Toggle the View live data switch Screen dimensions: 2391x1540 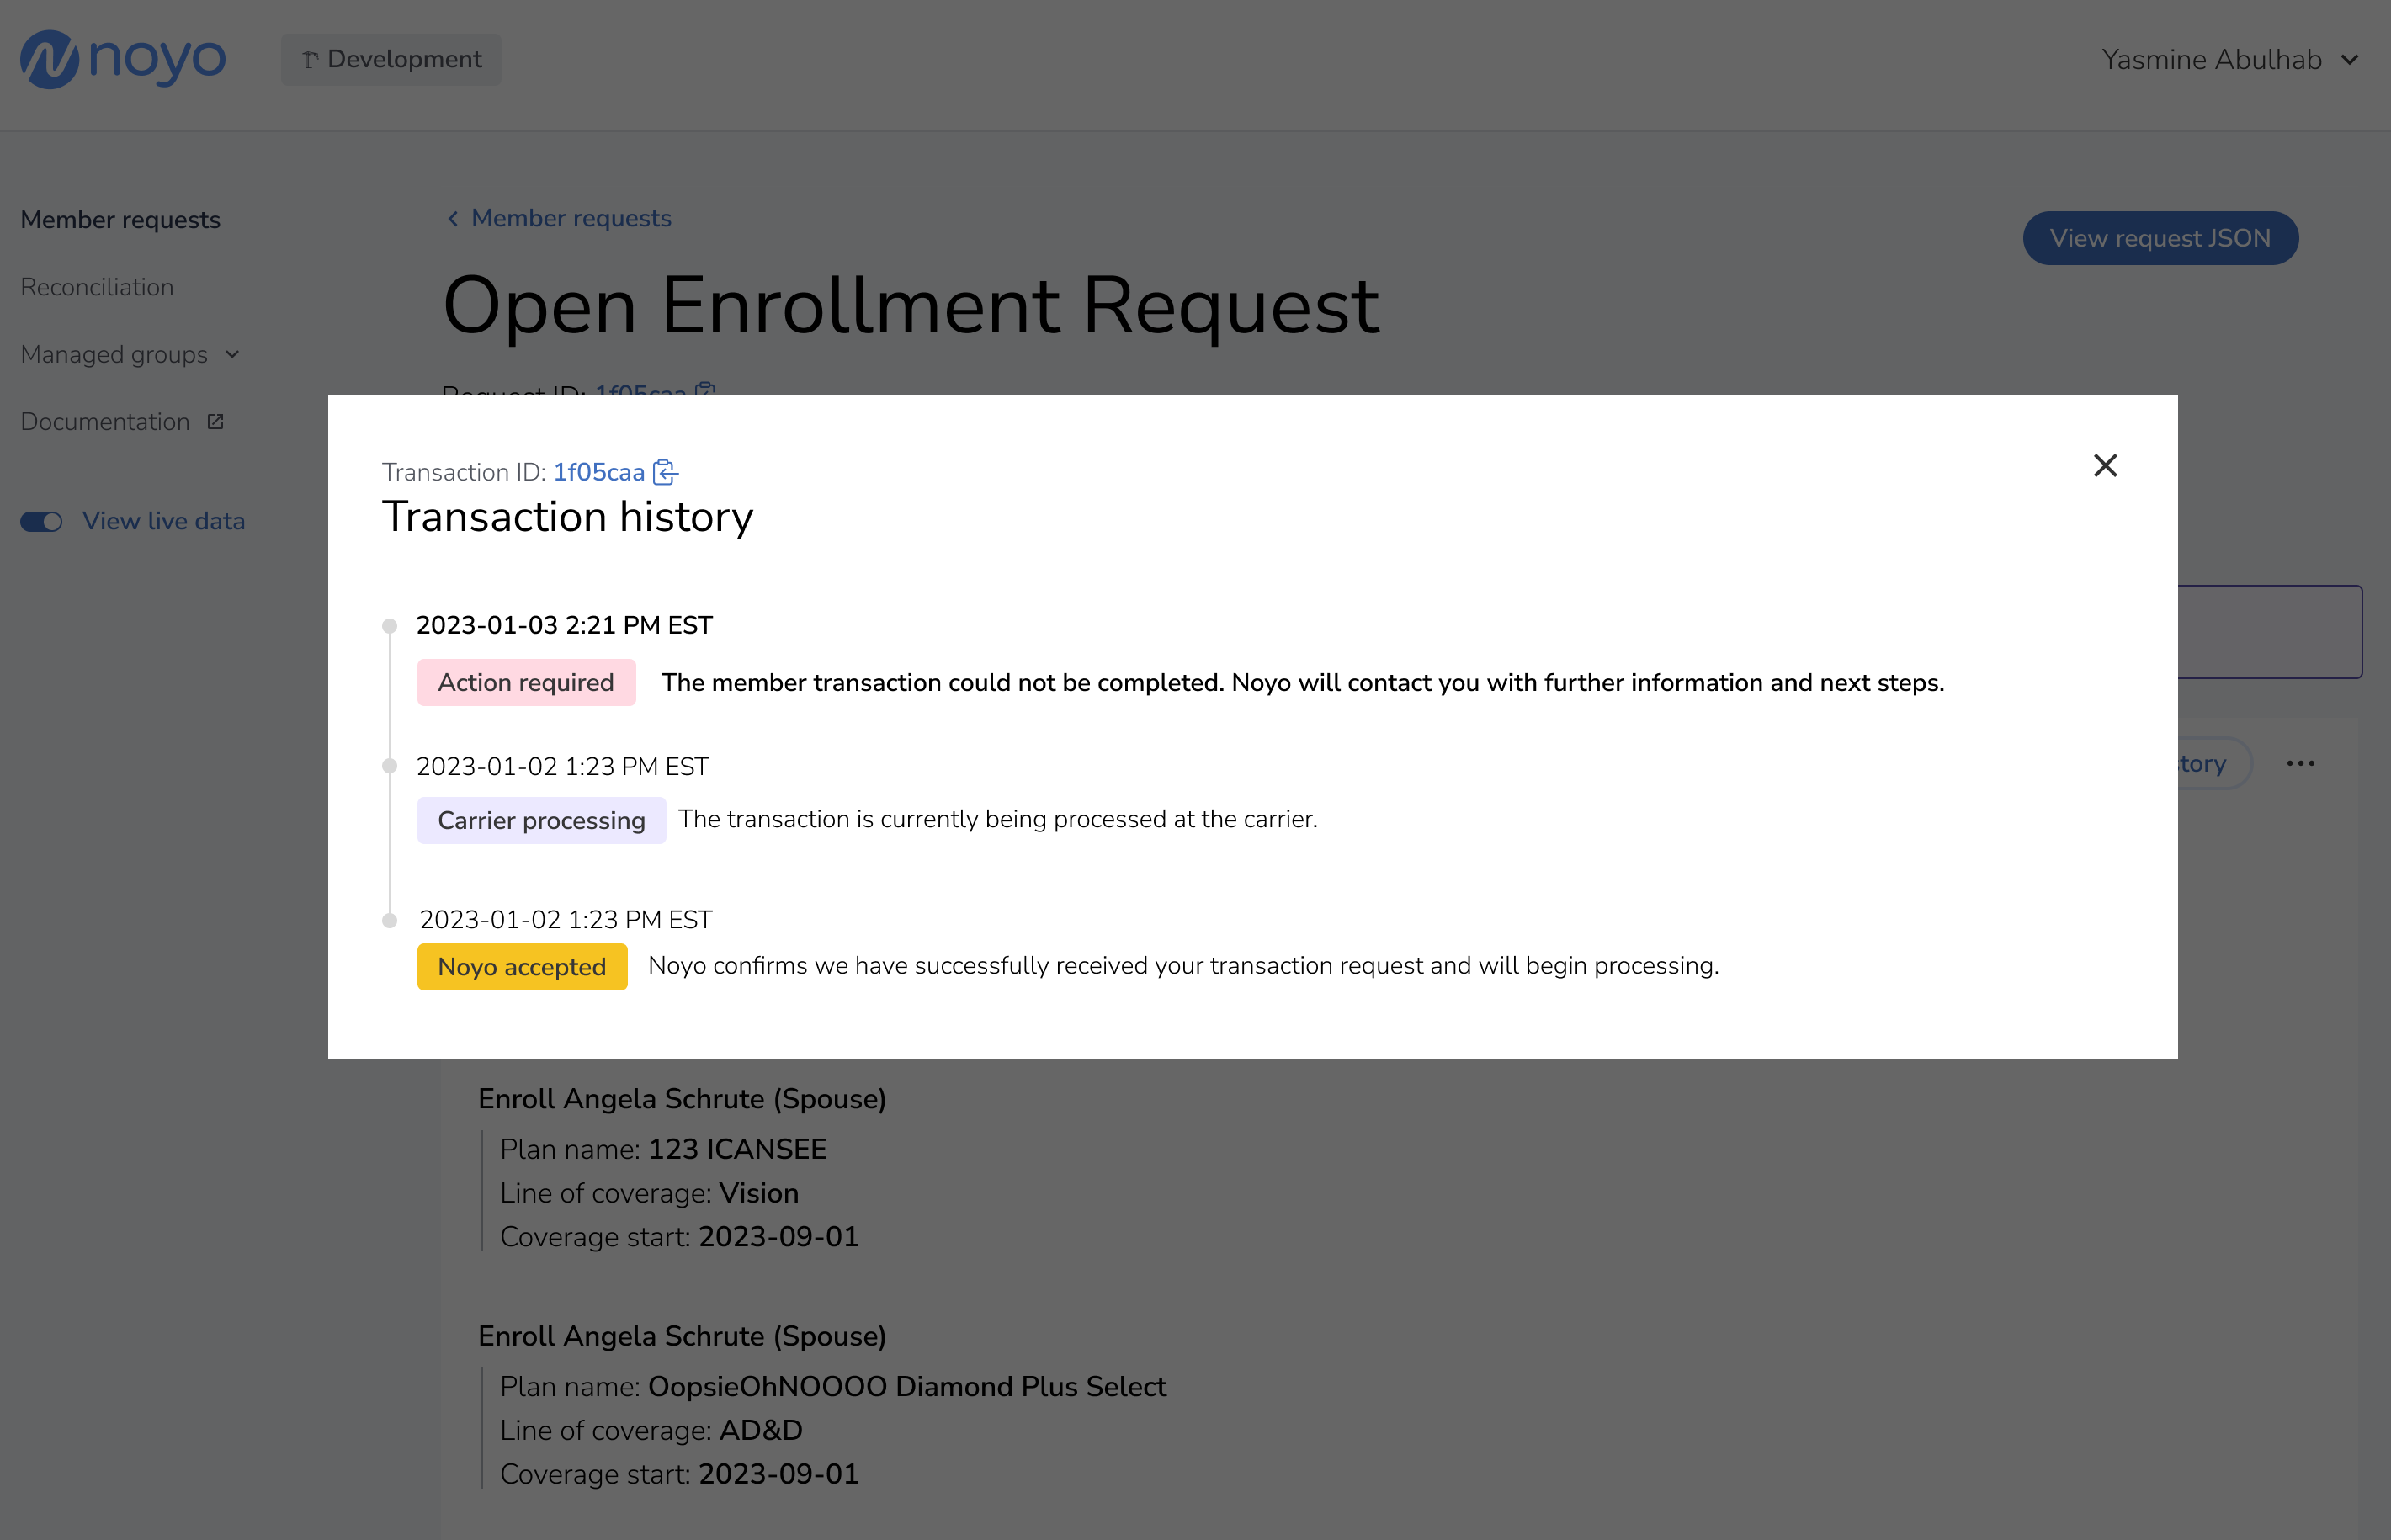click(42, 522)
